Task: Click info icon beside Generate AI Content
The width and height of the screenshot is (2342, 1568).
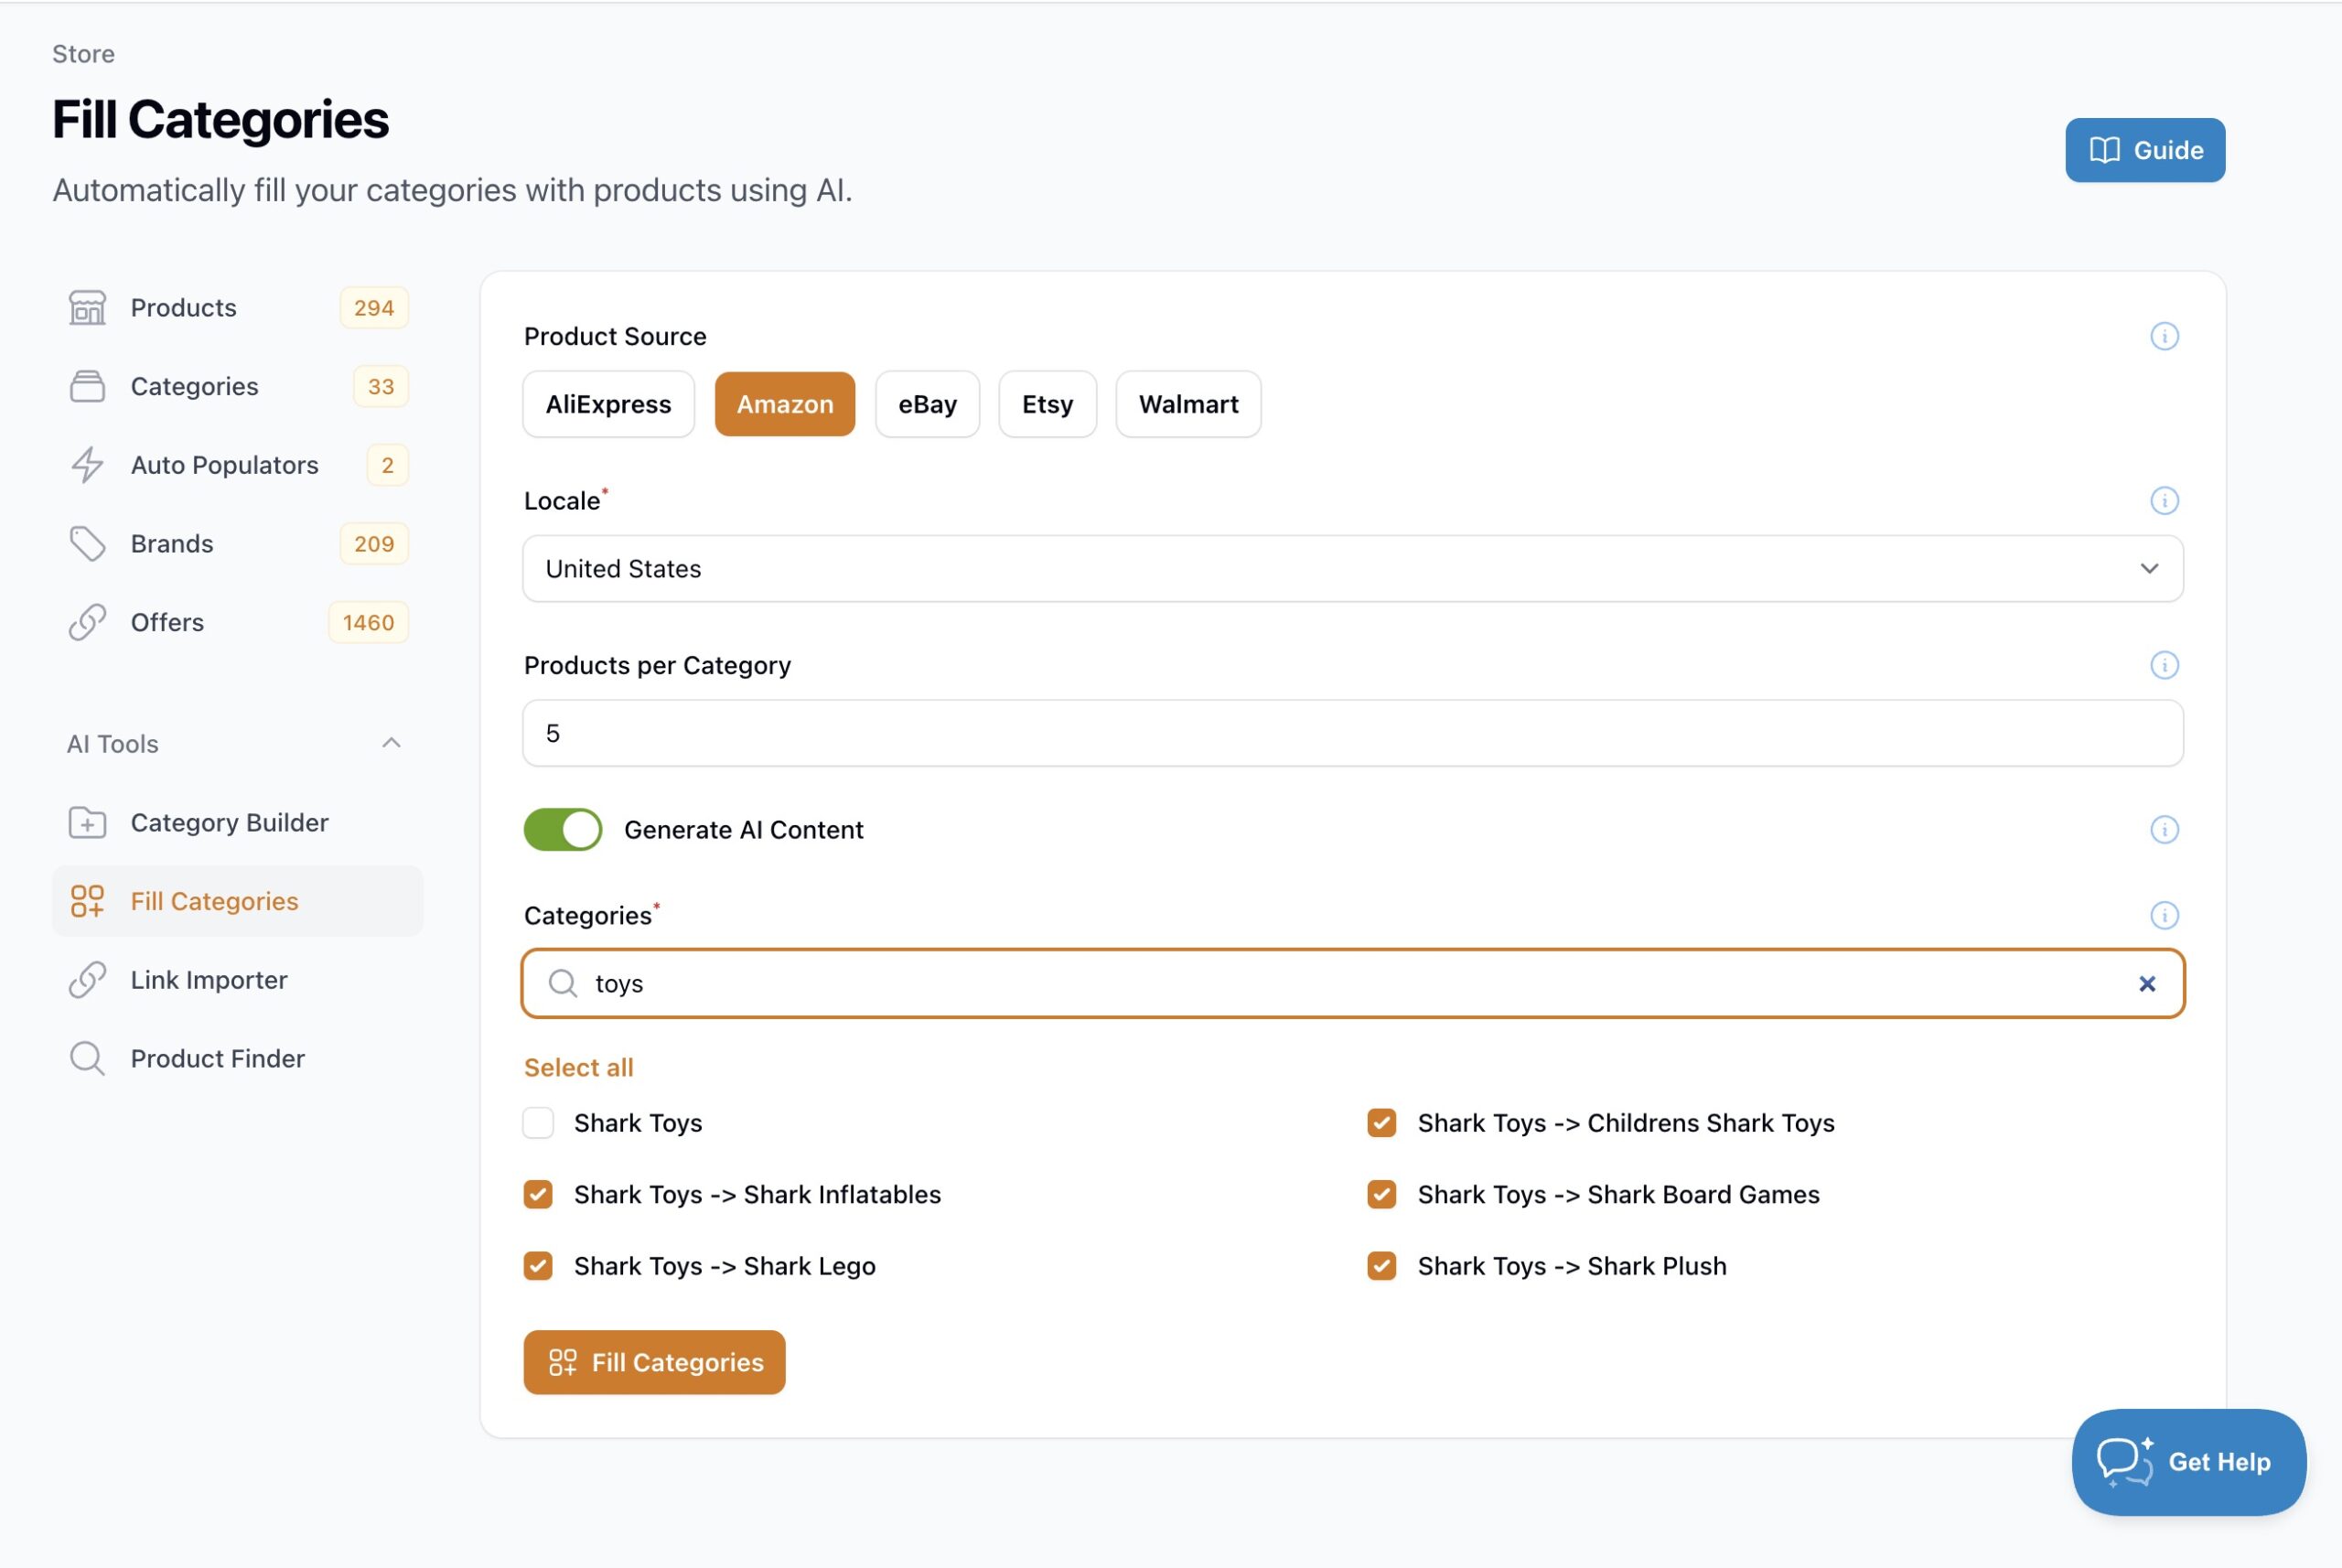Action: click(x=2164, y=829)
